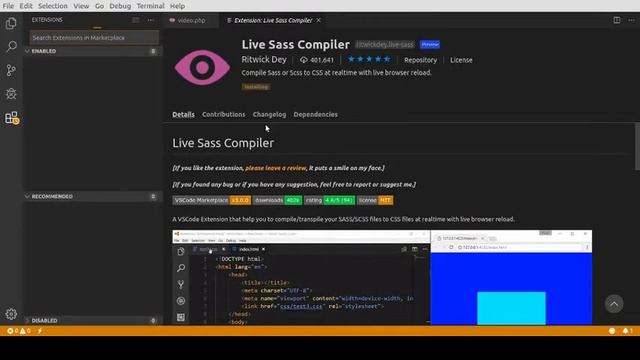Open the Selection menu
The image size is (640, 360).
pyautogui.click(x=53, y=6)
